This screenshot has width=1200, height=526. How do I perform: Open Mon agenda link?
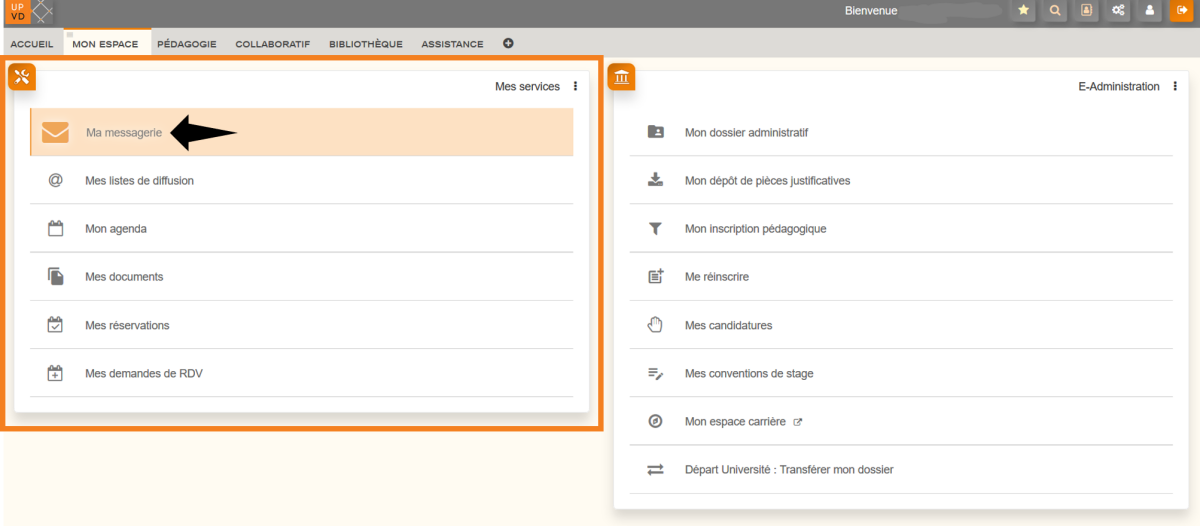click(116, 229)
